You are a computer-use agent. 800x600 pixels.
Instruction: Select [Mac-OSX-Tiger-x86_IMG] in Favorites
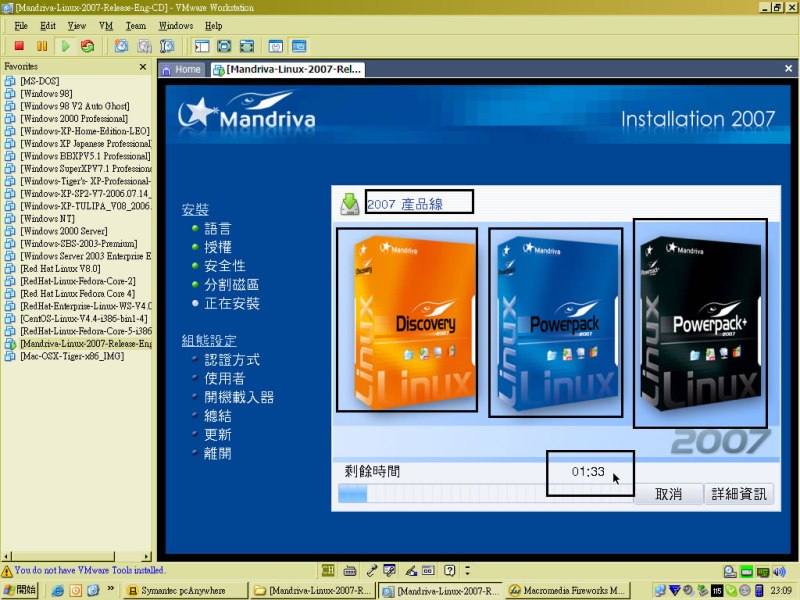pyautogui.click(x=72, y=356)
